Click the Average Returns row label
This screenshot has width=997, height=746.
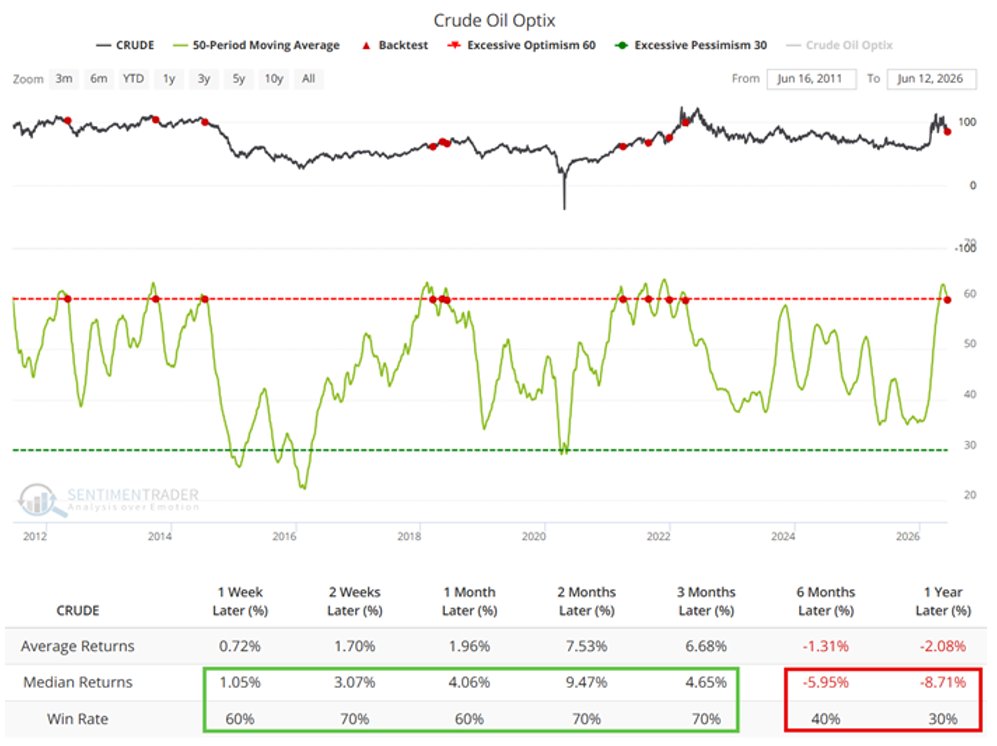click(x=78, y=646)
